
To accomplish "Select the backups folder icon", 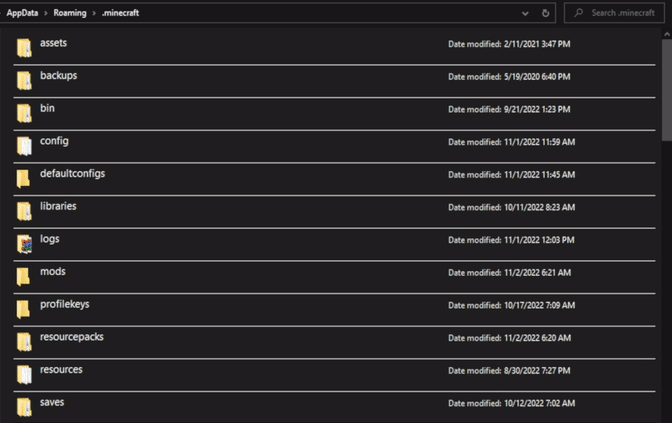I will [x=24, y=80].
